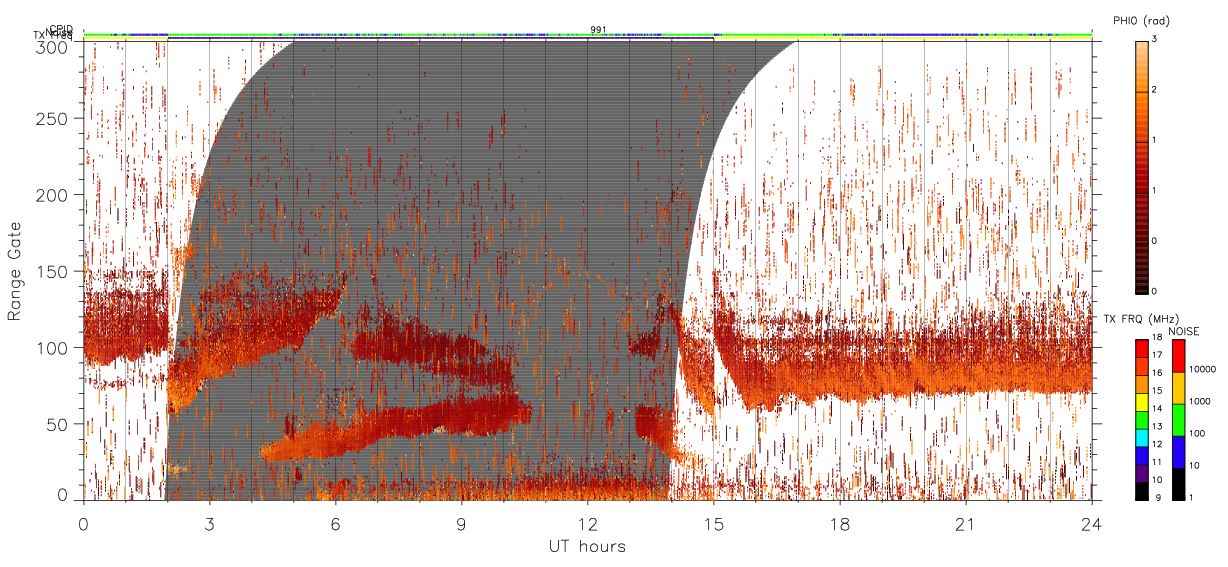Screen dimensions: 1228x567
Task: Click the purple 10–11 MHz swatch in TX FRQ legend
Action: pyautogui.click(x=1141, y=473)
